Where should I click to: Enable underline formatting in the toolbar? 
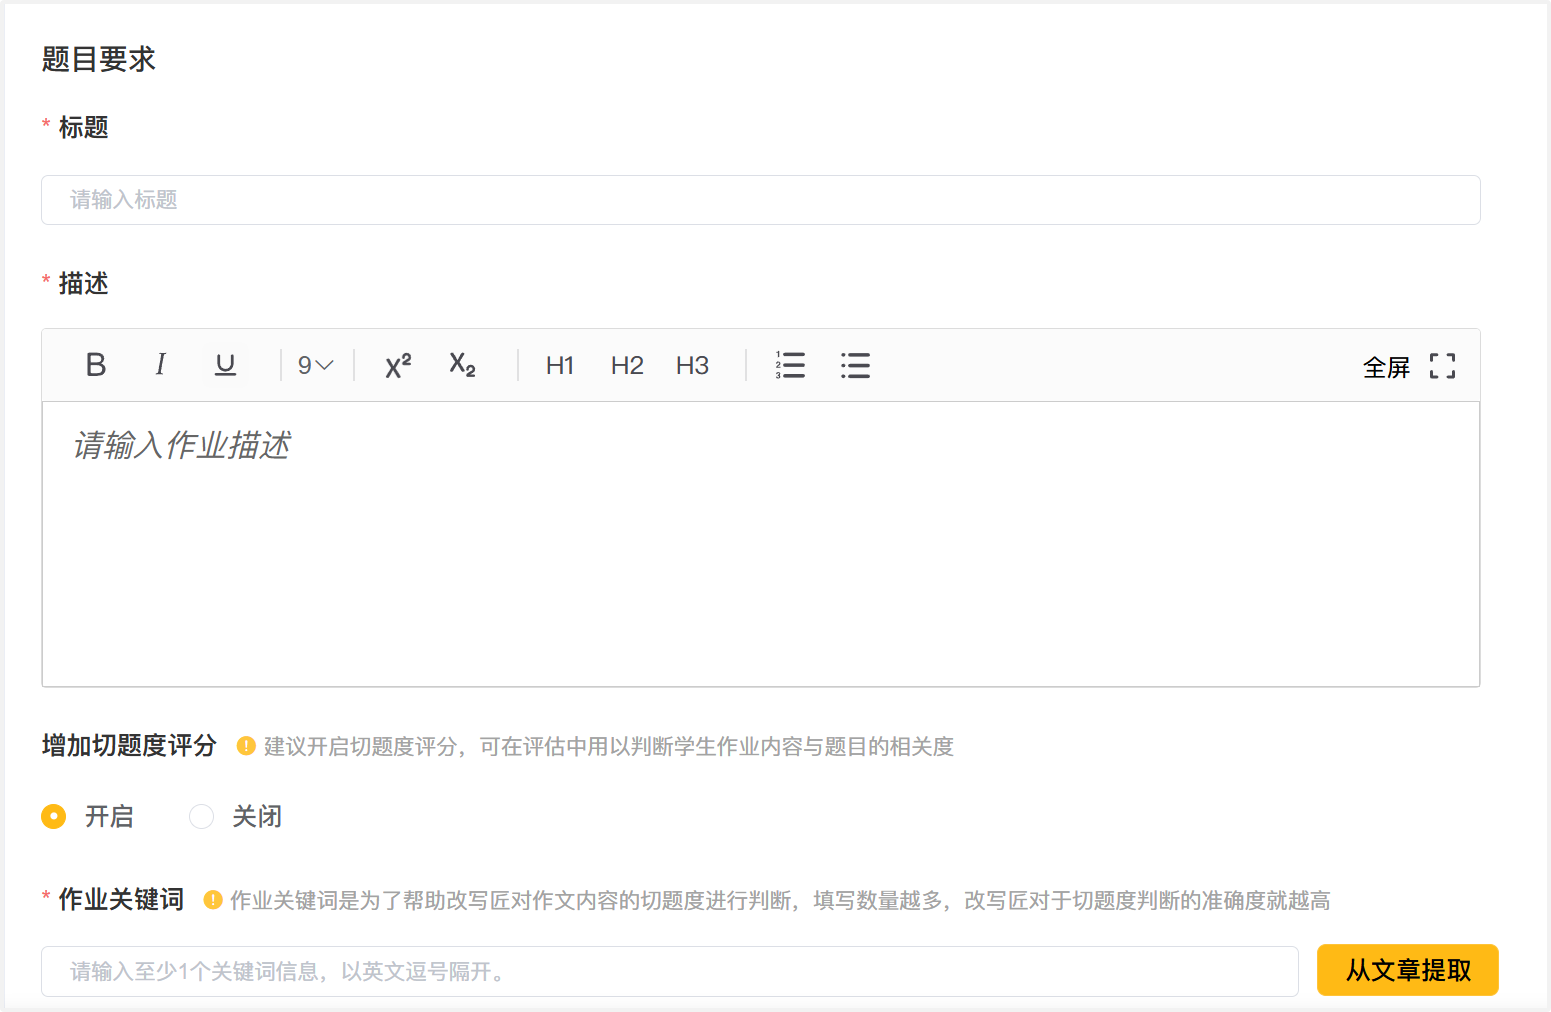tap(226, 365)
